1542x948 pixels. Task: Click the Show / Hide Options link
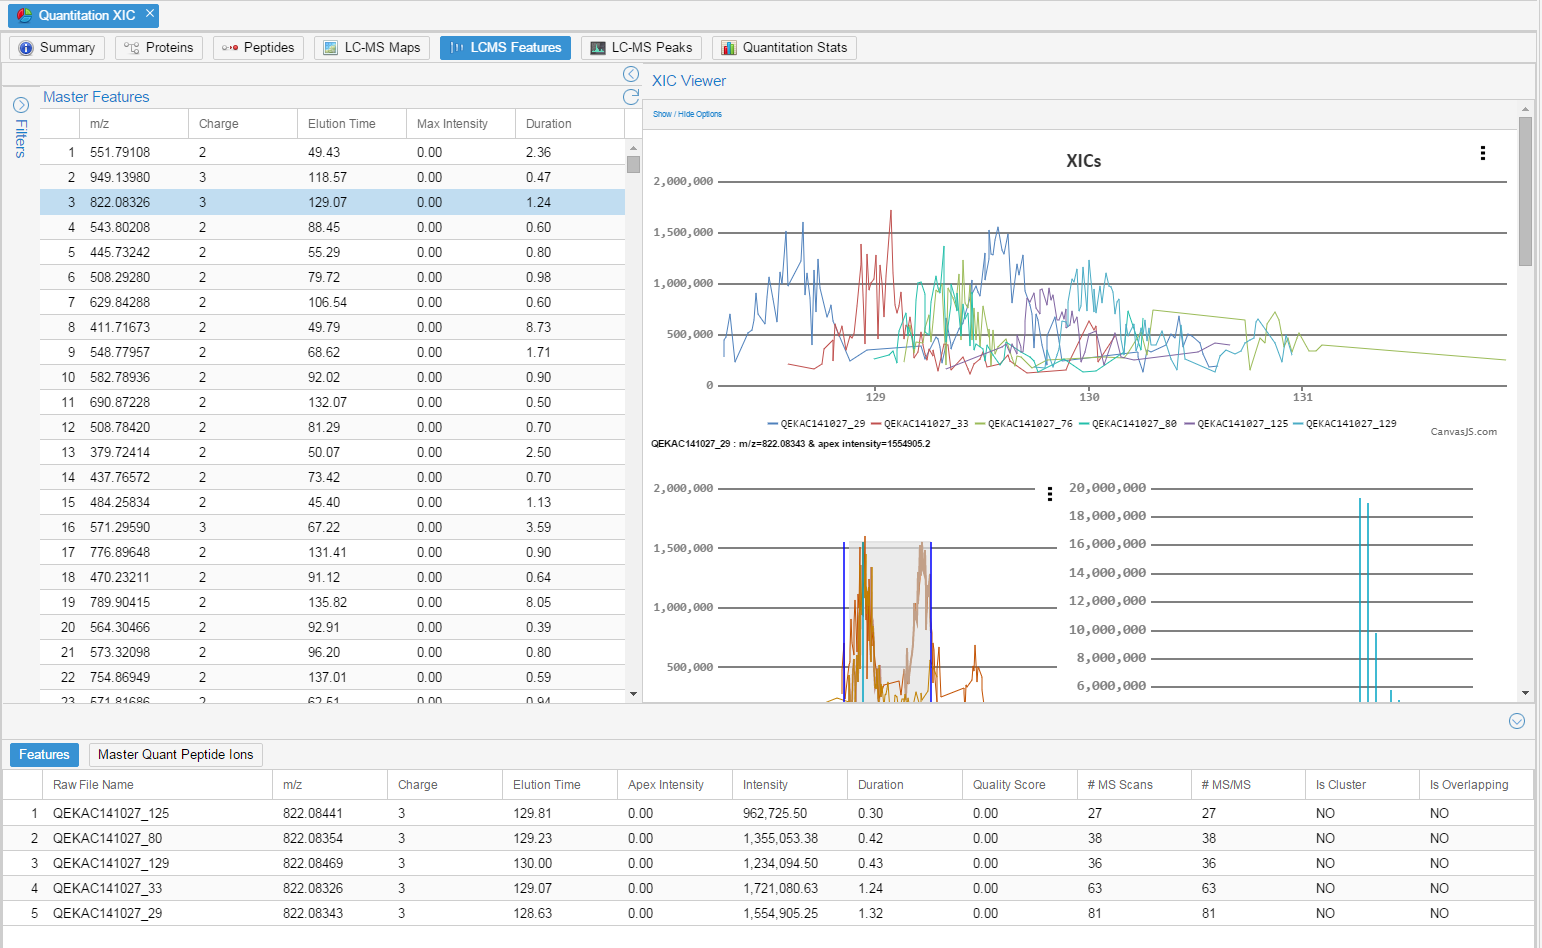click(x=687, y=114)
